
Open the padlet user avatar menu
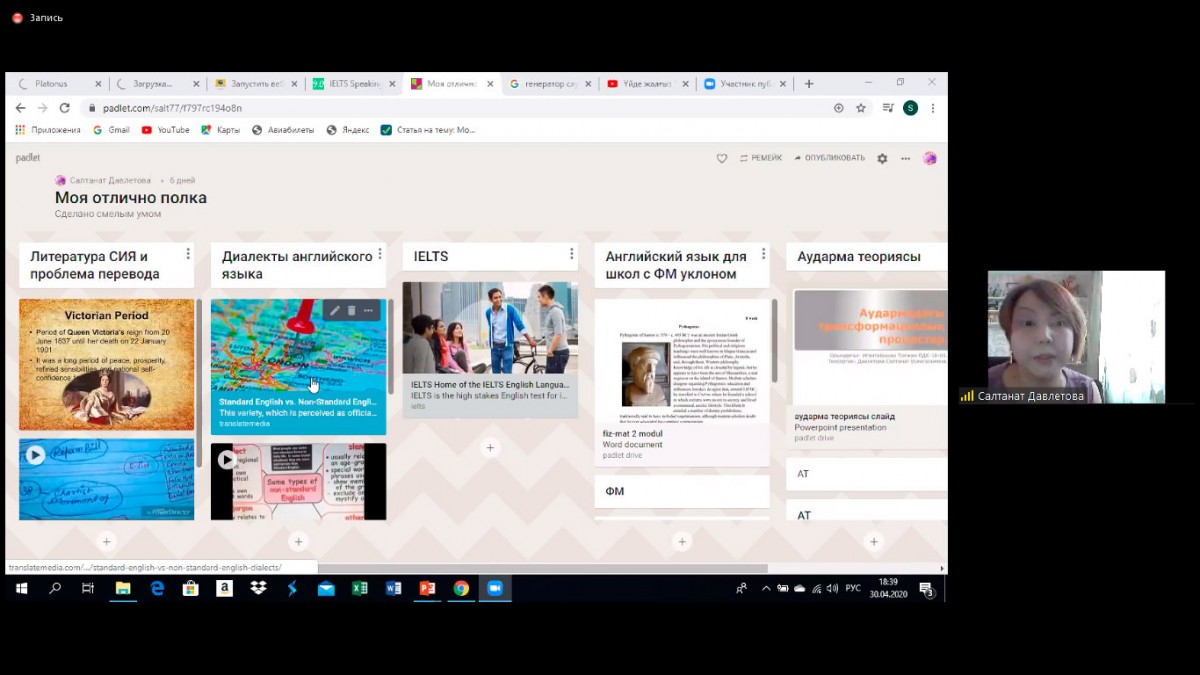point(930,158)
